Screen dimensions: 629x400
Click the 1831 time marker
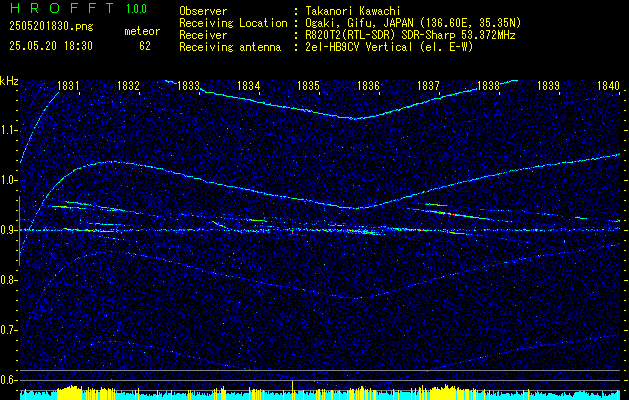(68, 85)
